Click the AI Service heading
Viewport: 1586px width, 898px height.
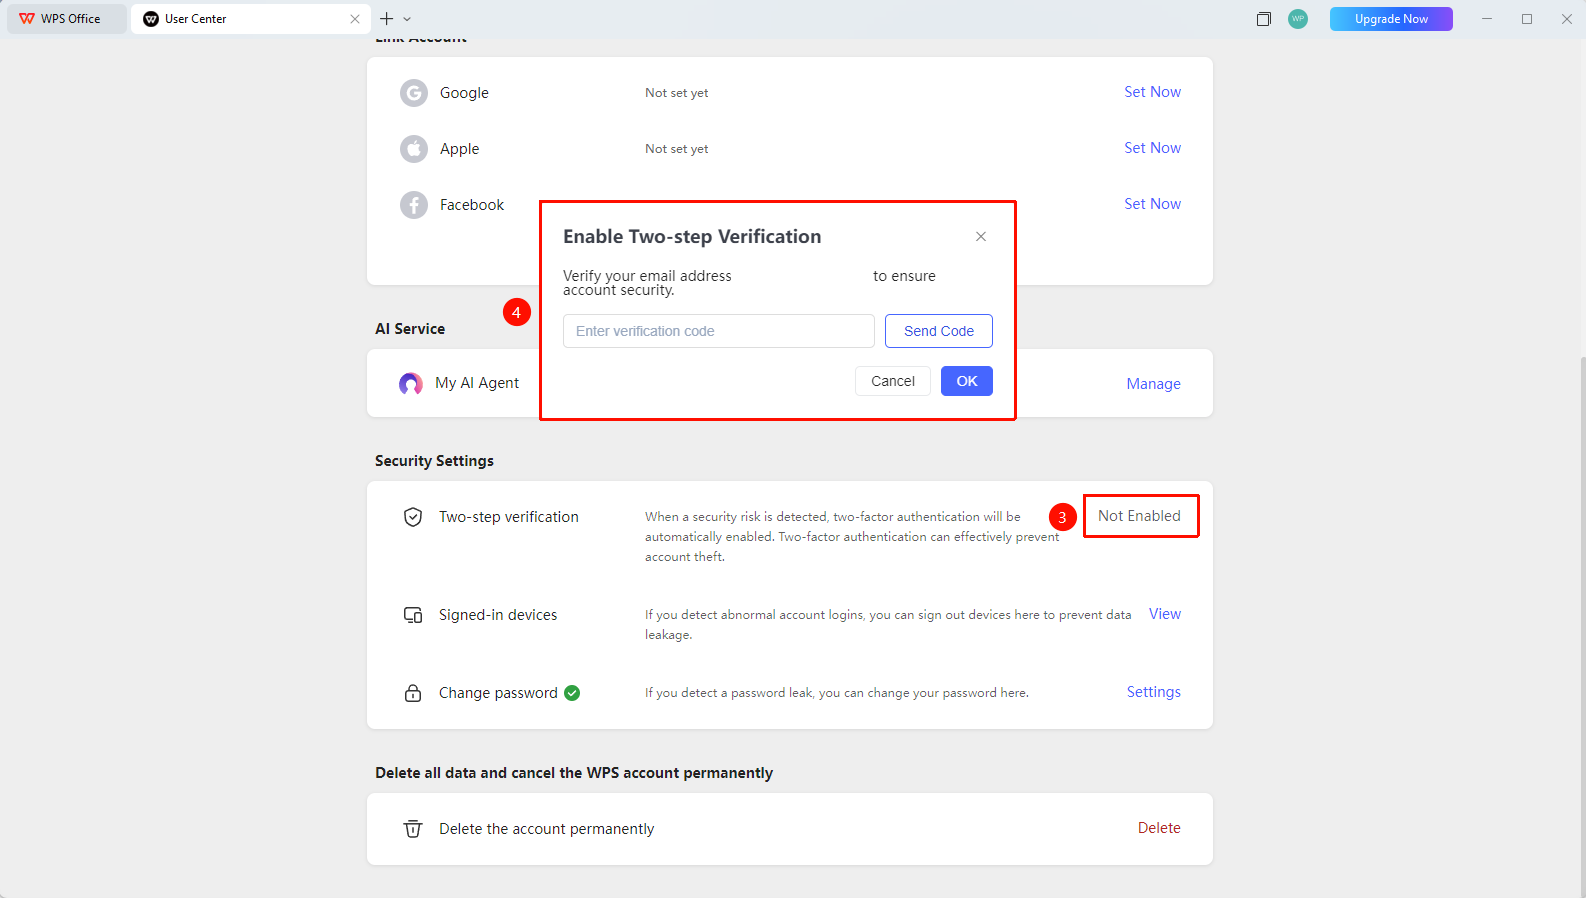point(410,329)
